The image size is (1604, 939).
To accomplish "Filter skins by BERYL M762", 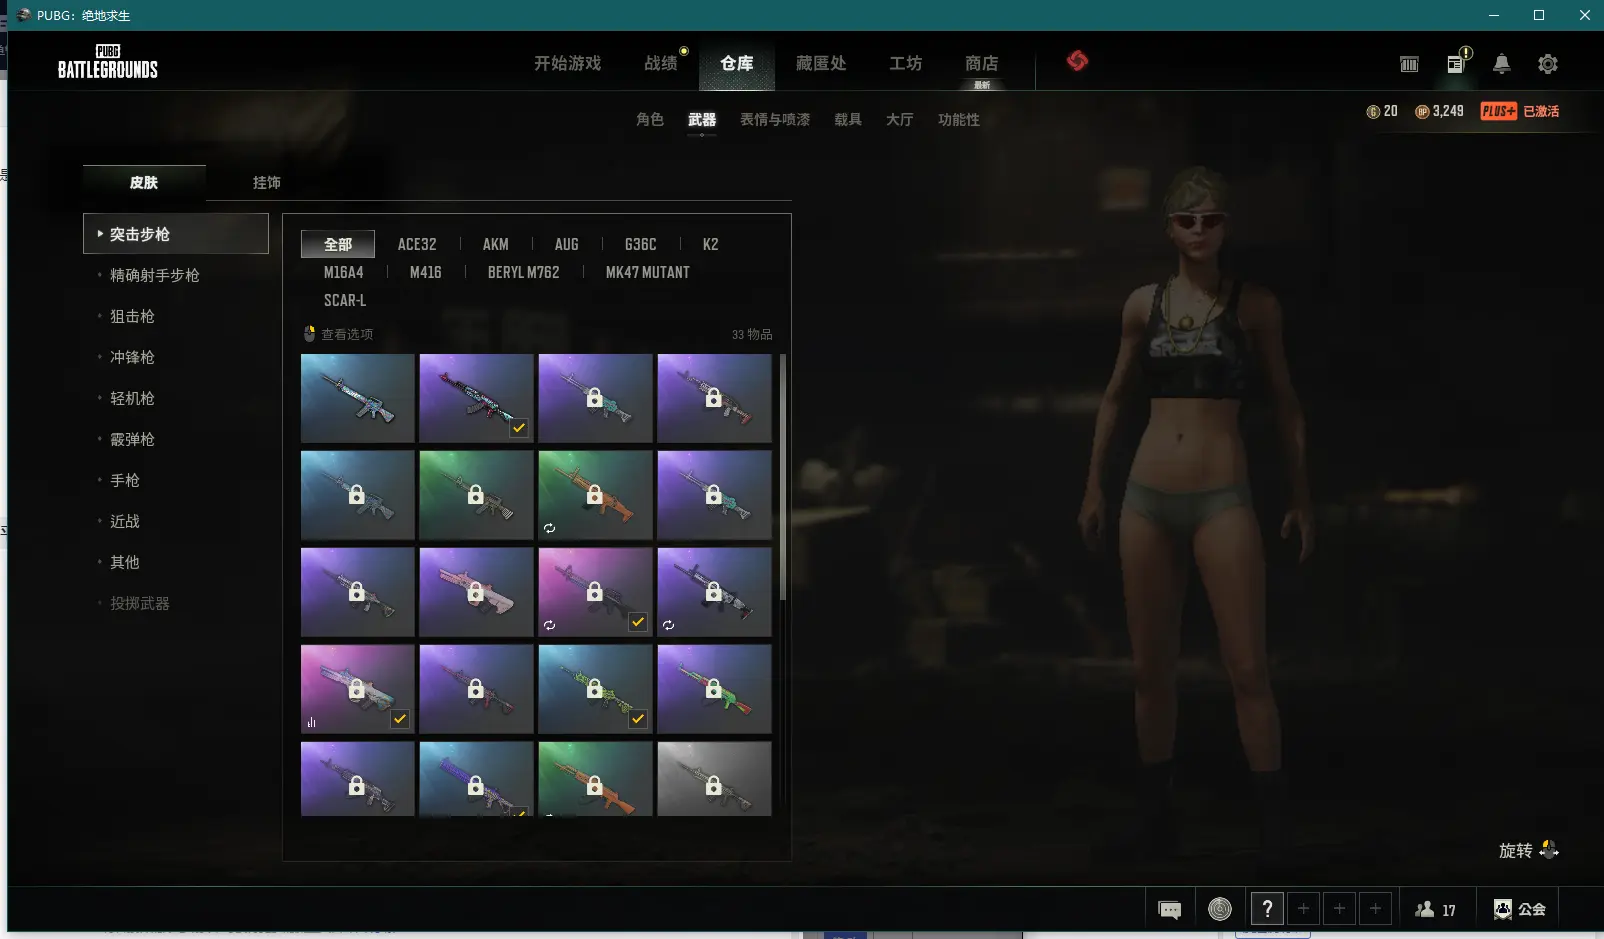I will pos(524,272).
